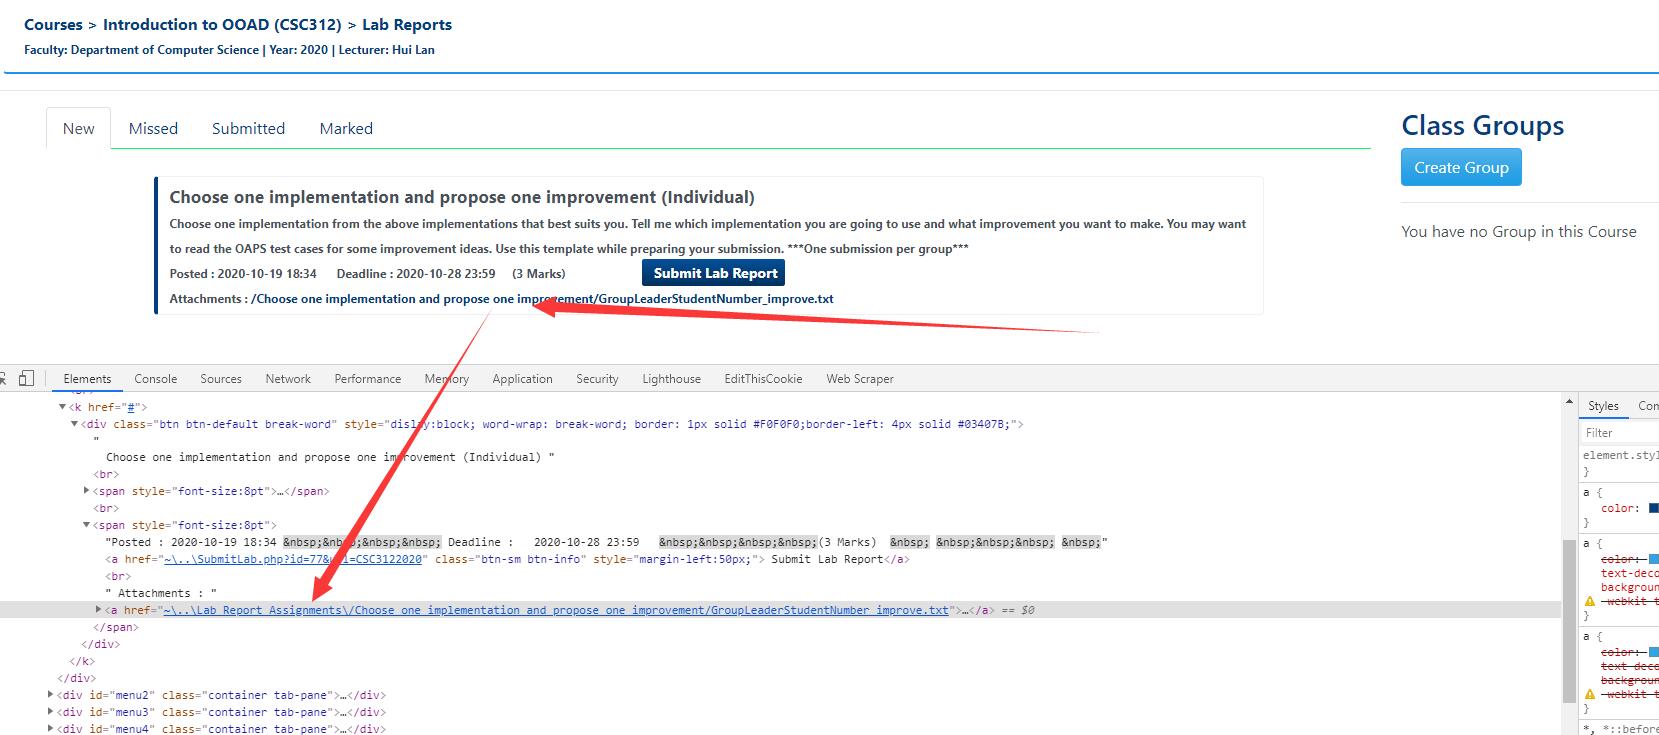The width and height of the screenshot is (1659, 735).
Task: Click the dark blue color swatch in Styles
Action: point(1654,508)
